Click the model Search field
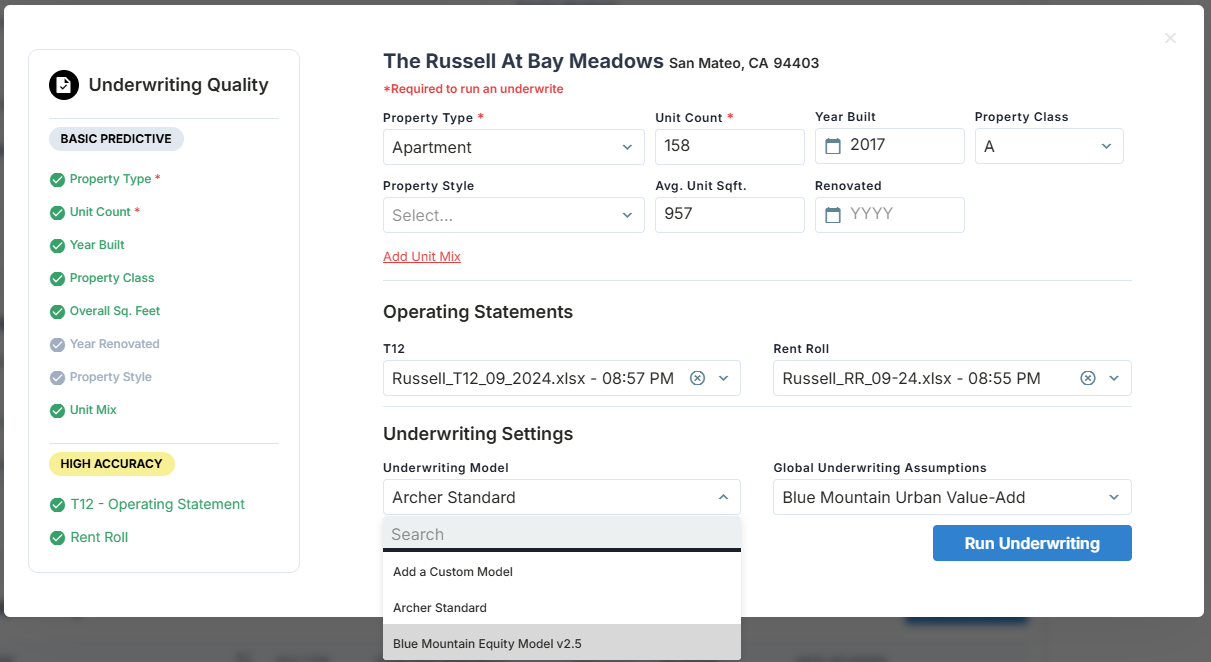The image size is (1211, 662). (x=561, y=534)
